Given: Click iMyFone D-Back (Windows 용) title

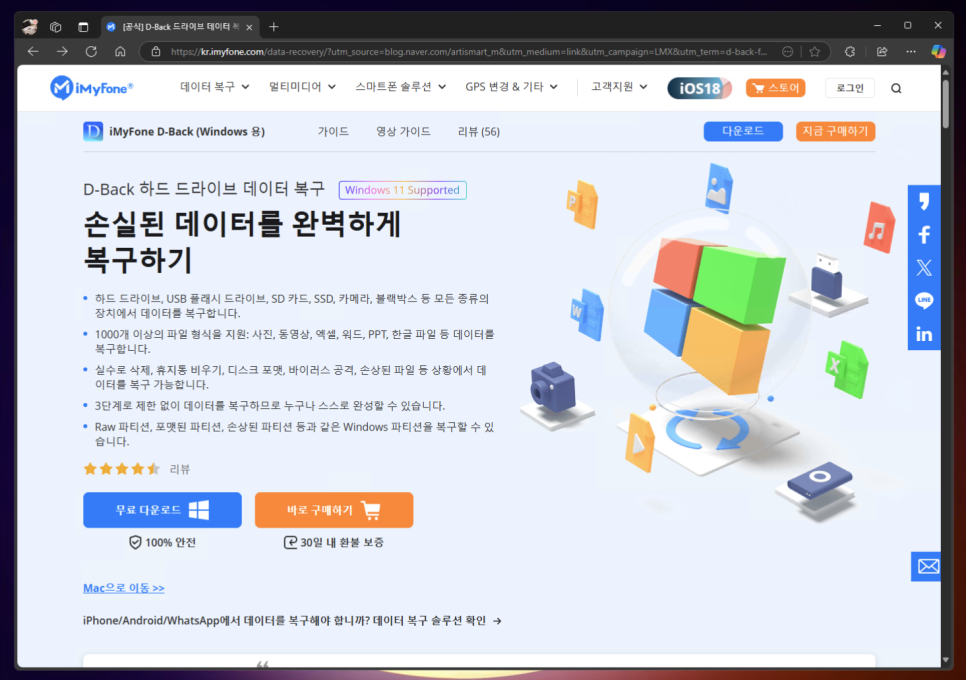Looking at the screenshot, I should click(187, 131).
